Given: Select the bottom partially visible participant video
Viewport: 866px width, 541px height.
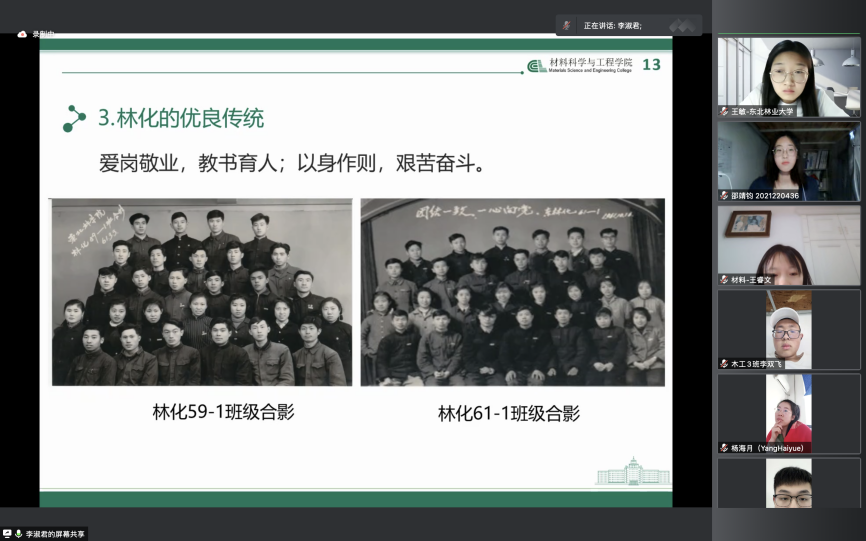Looking at the screenshot, I should tap(788, 484).
